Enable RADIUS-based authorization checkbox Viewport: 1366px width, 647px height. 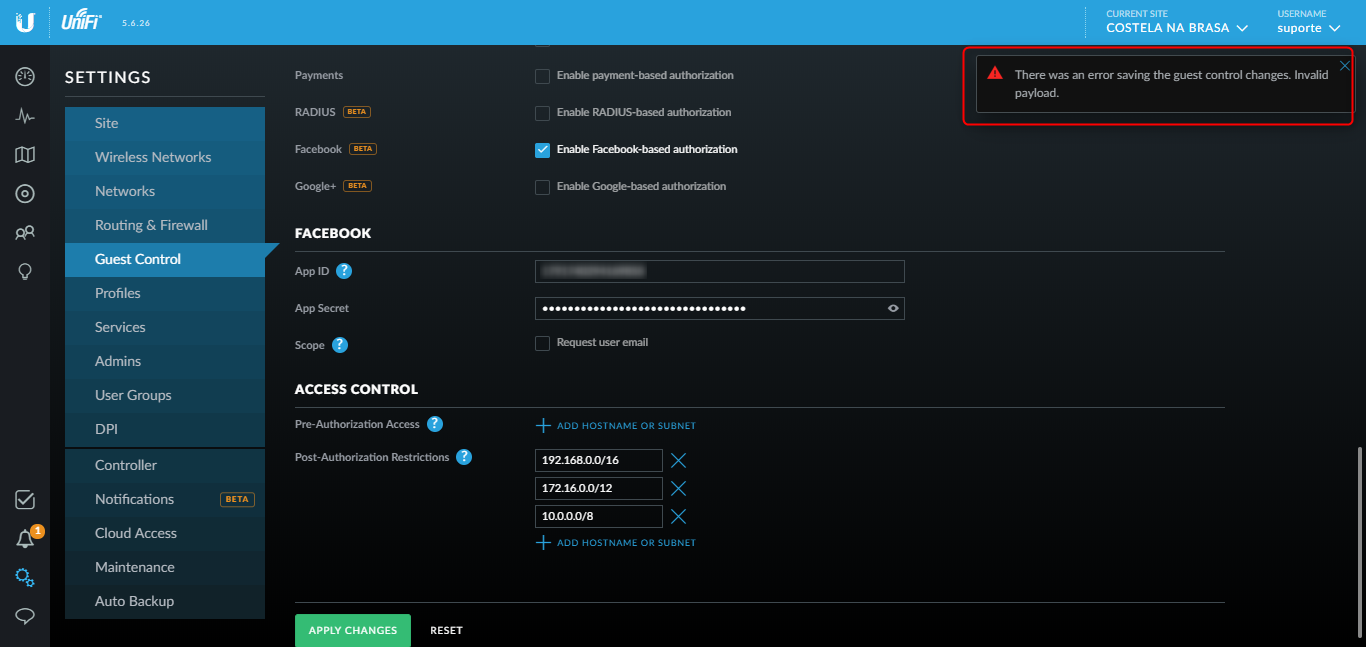tap(542, 113)
